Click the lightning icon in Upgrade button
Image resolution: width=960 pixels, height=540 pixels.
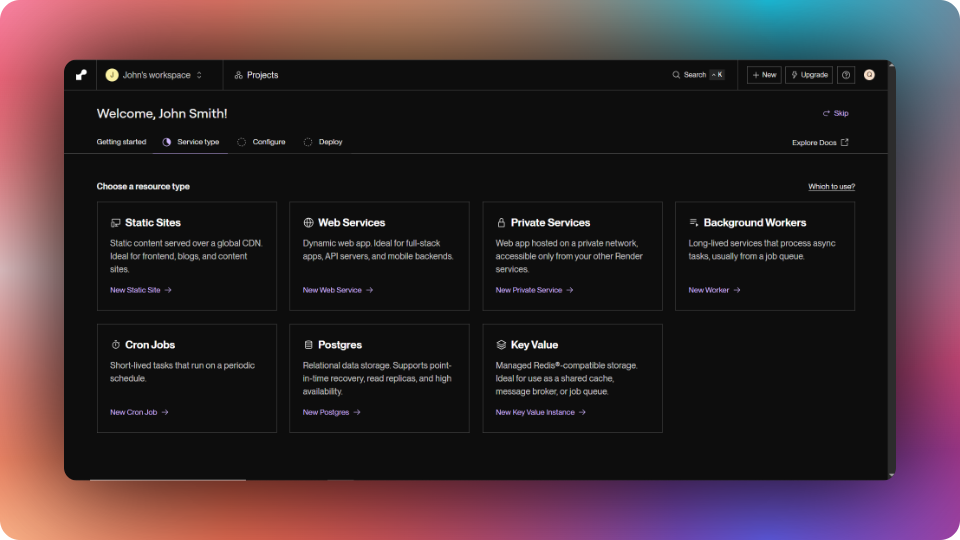pos(795,75)
